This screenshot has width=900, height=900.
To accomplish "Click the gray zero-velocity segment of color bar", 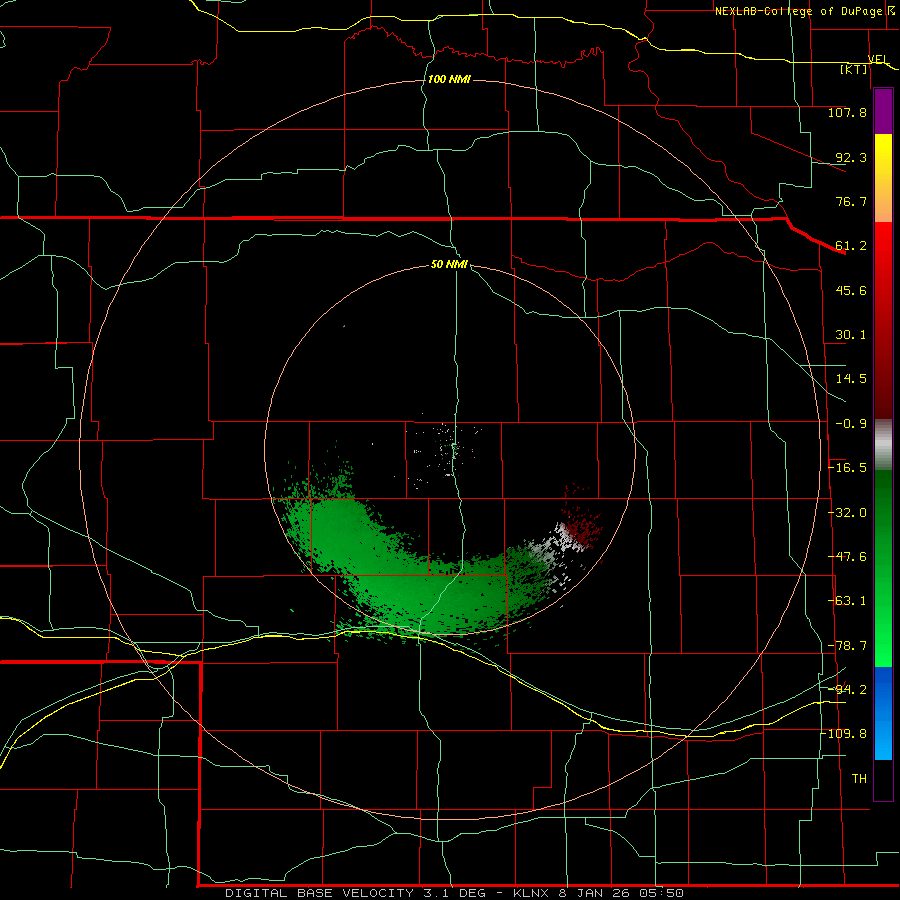I will [883, 445].
